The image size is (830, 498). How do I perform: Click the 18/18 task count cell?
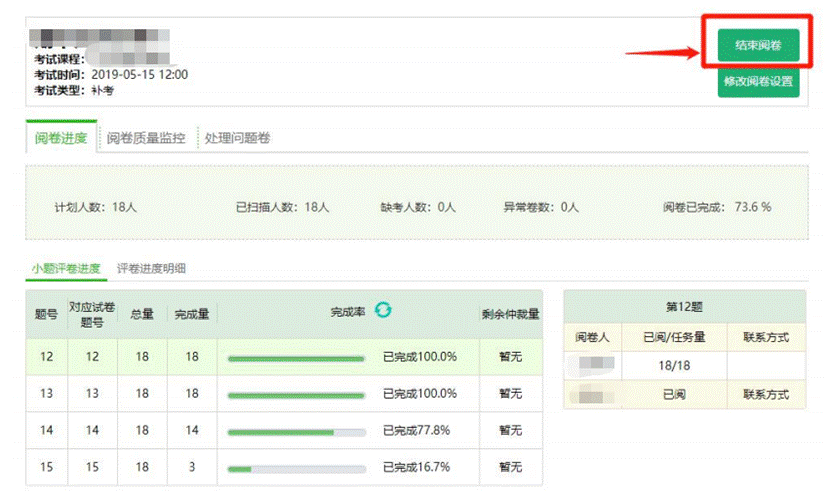click(671, 366)
